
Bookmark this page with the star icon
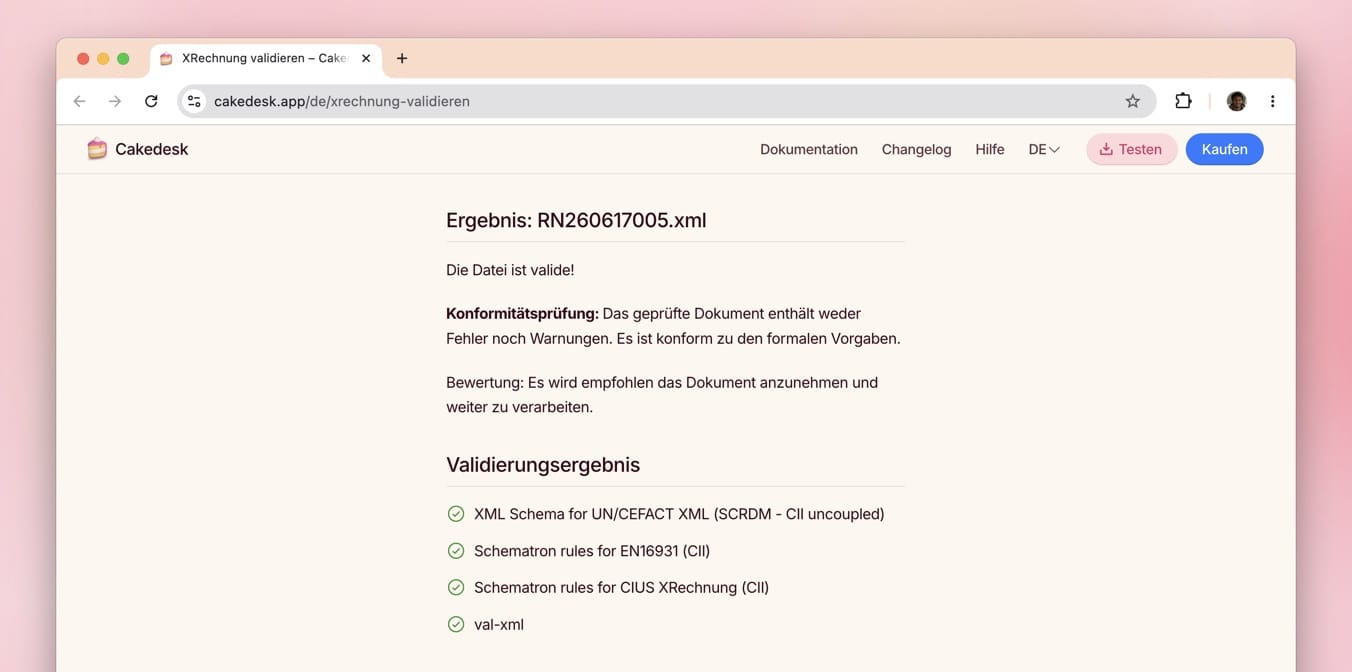point(1132,101)
